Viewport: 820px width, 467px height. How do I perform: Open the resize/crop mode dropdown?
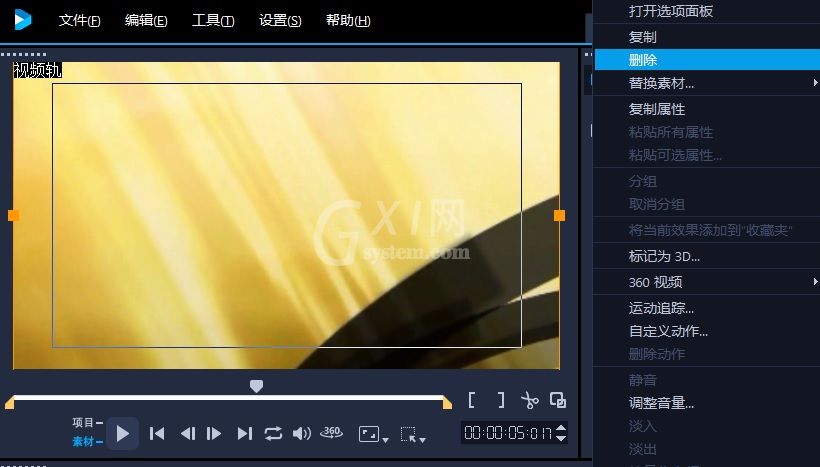point(413,435)
